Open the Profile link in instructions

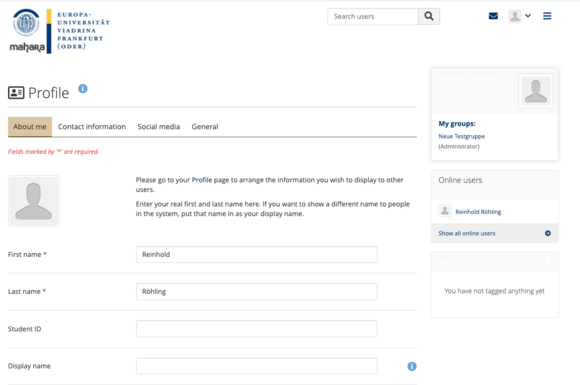click(202, 180)
